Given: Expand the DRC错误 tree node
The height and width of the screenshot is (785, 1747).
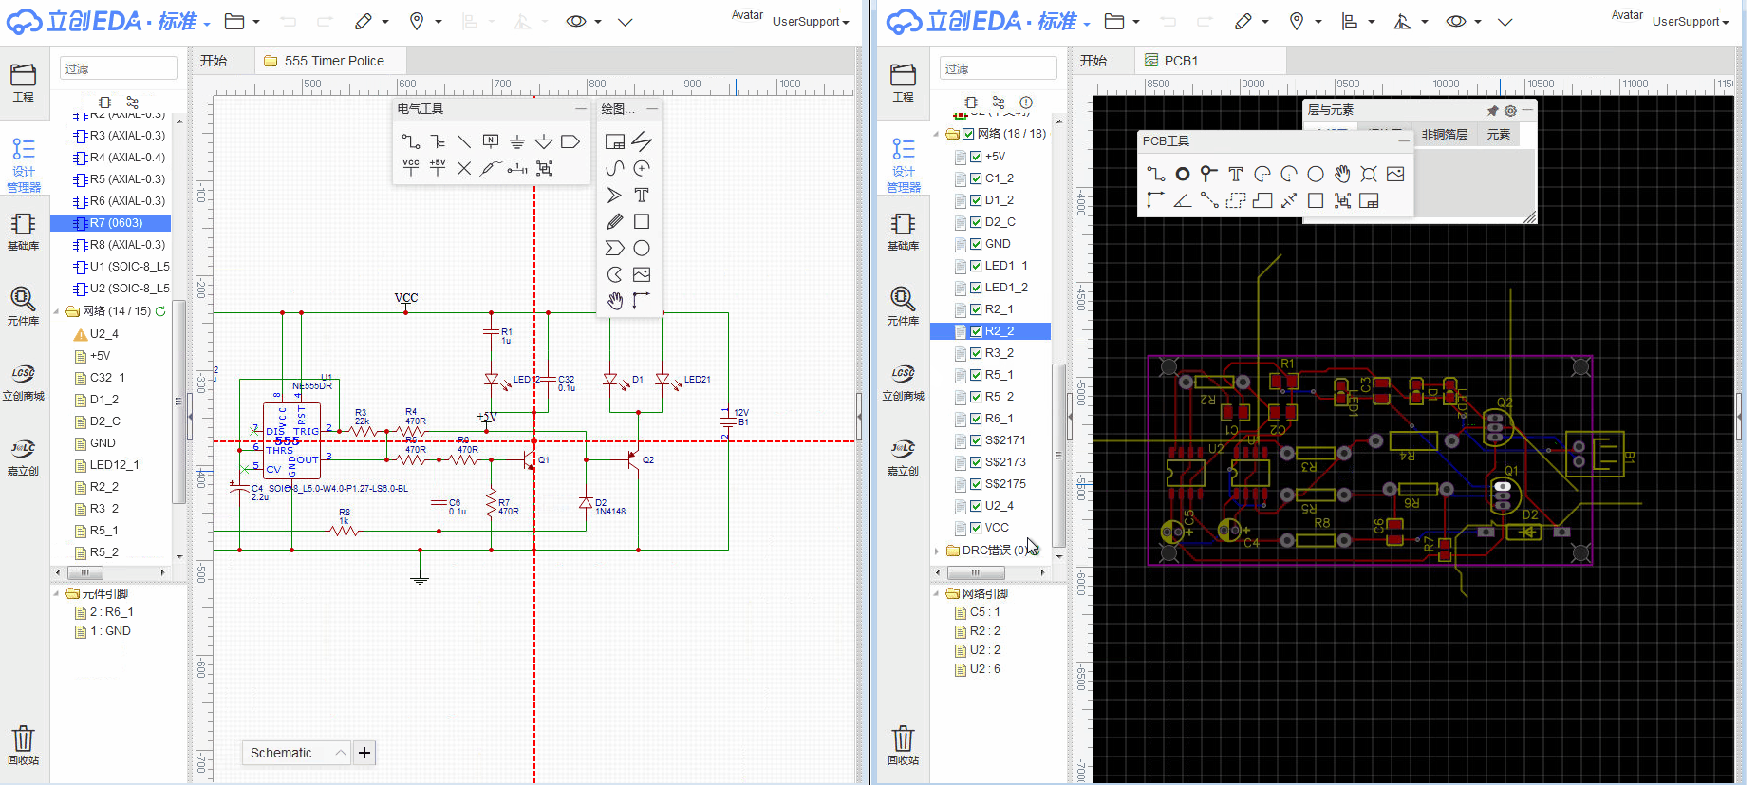Looking at the screenshot, I should pyautogui.click(x=937, y=550).
